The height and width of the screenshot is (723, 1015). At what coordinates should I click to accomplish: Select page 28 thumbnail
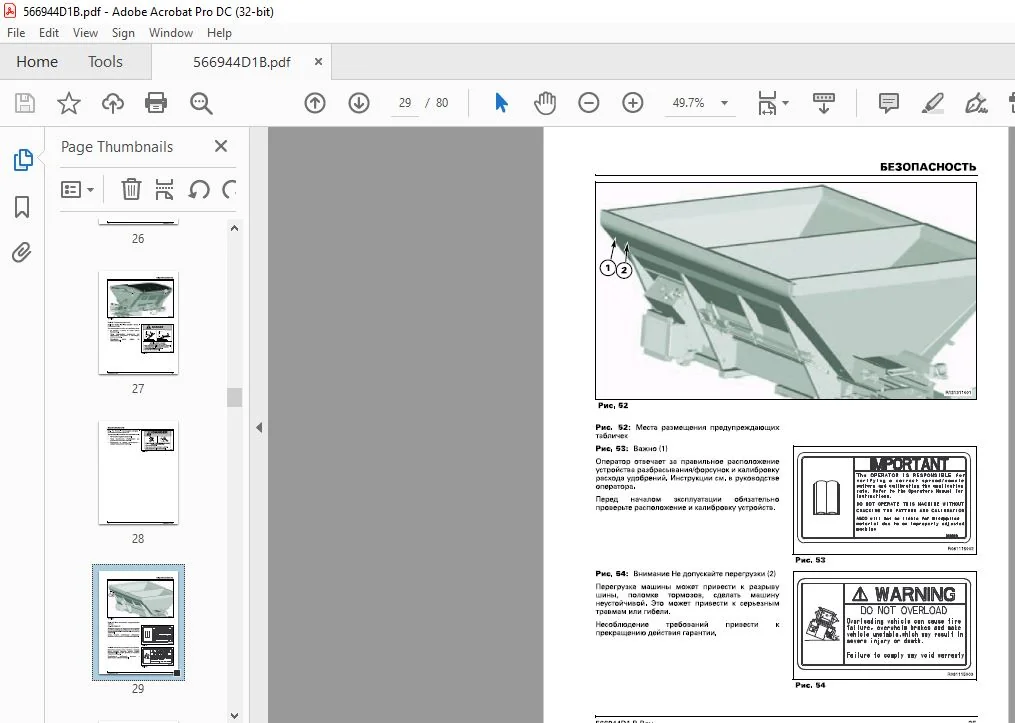(138, 473)
